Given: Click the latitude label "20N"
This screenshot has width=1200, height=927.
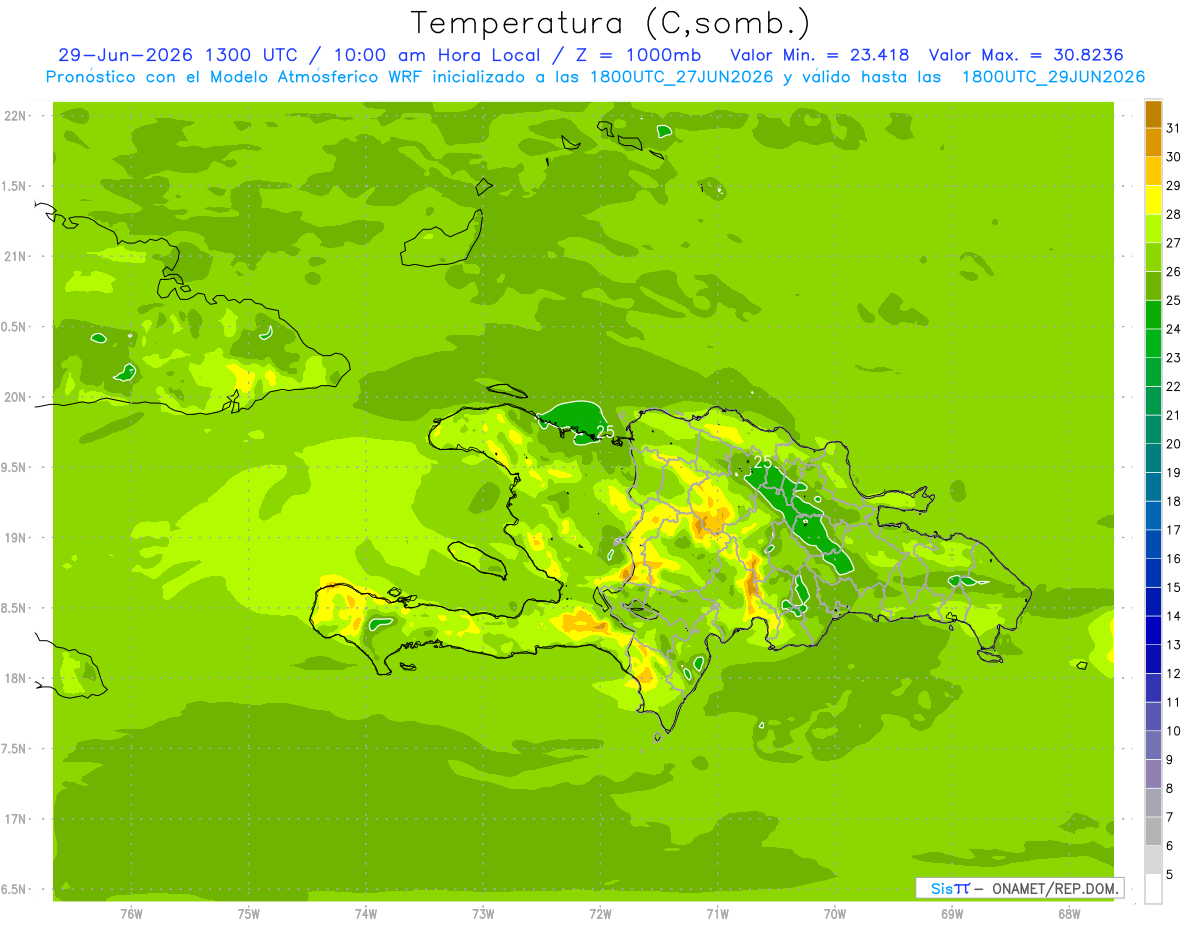Looking at the screenshot, I should (15, 397).
